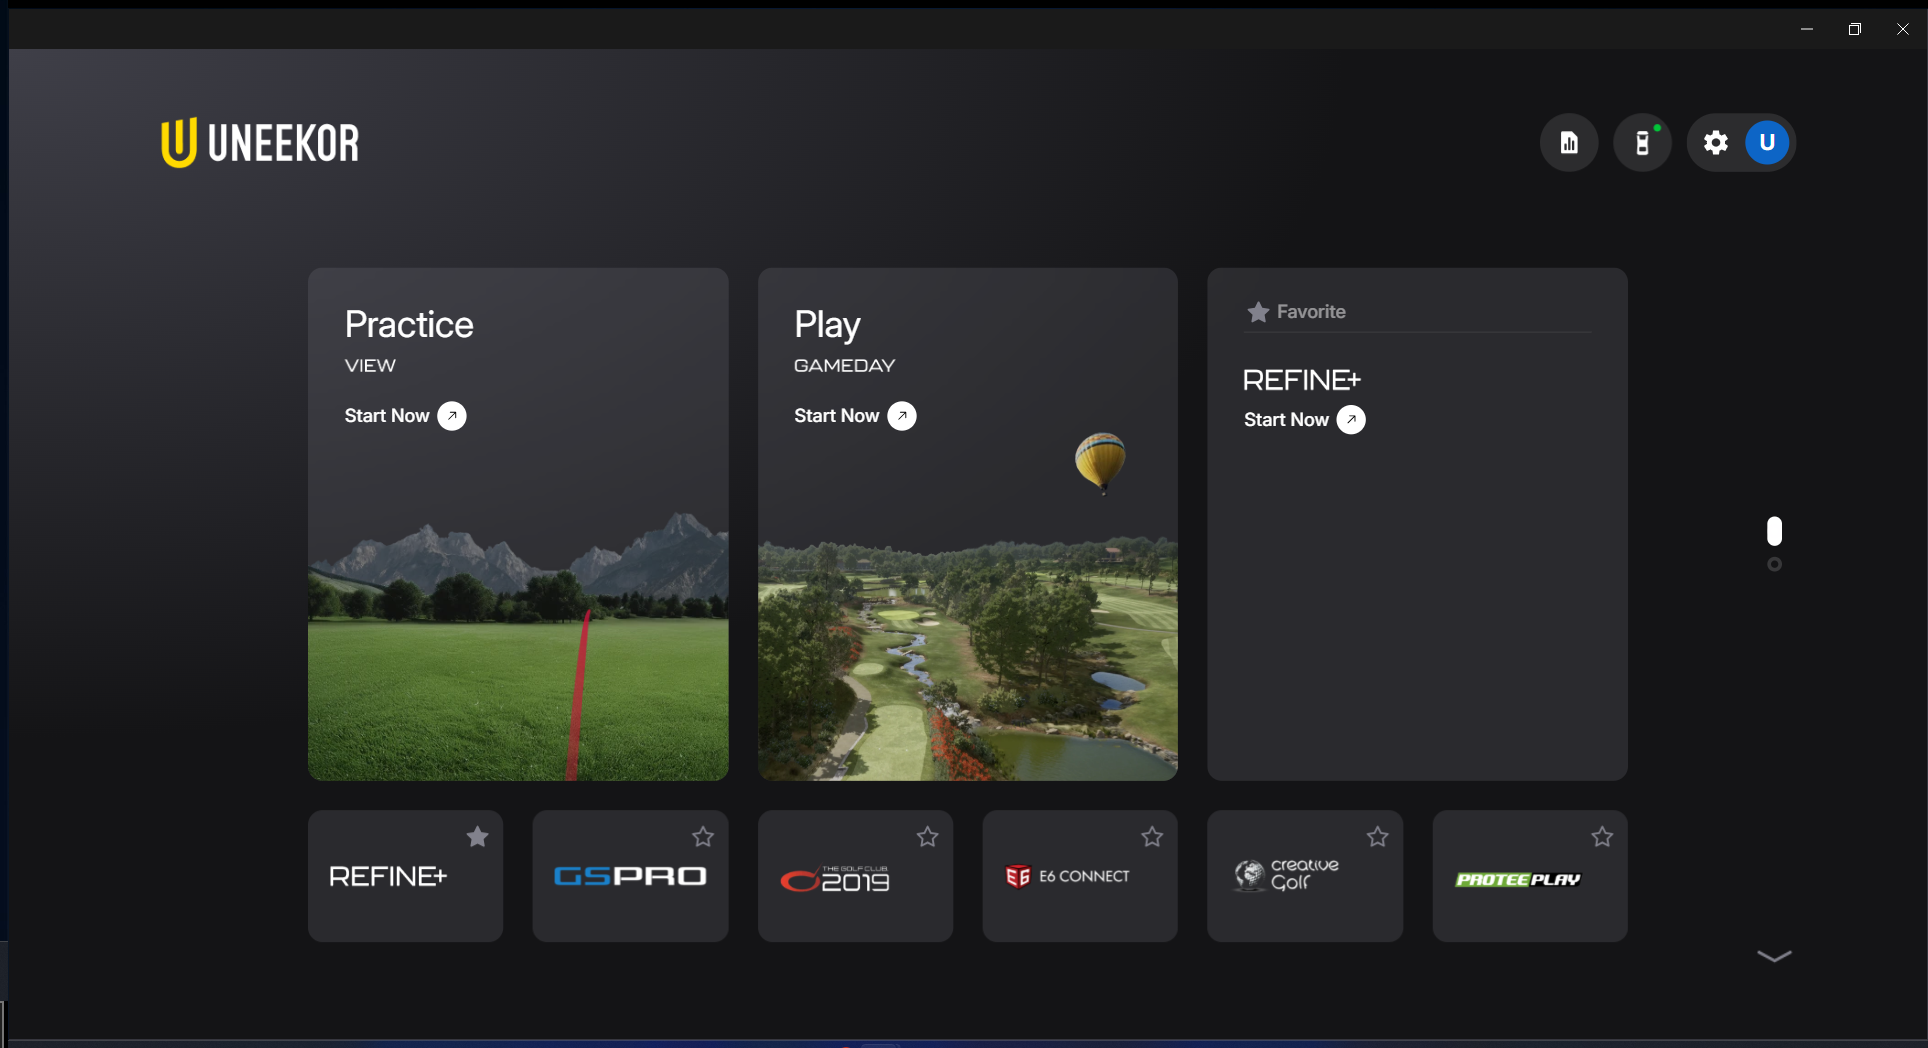1928x1048 pixels.
Task: Click the Play card heading
Action: pos(827,325)
